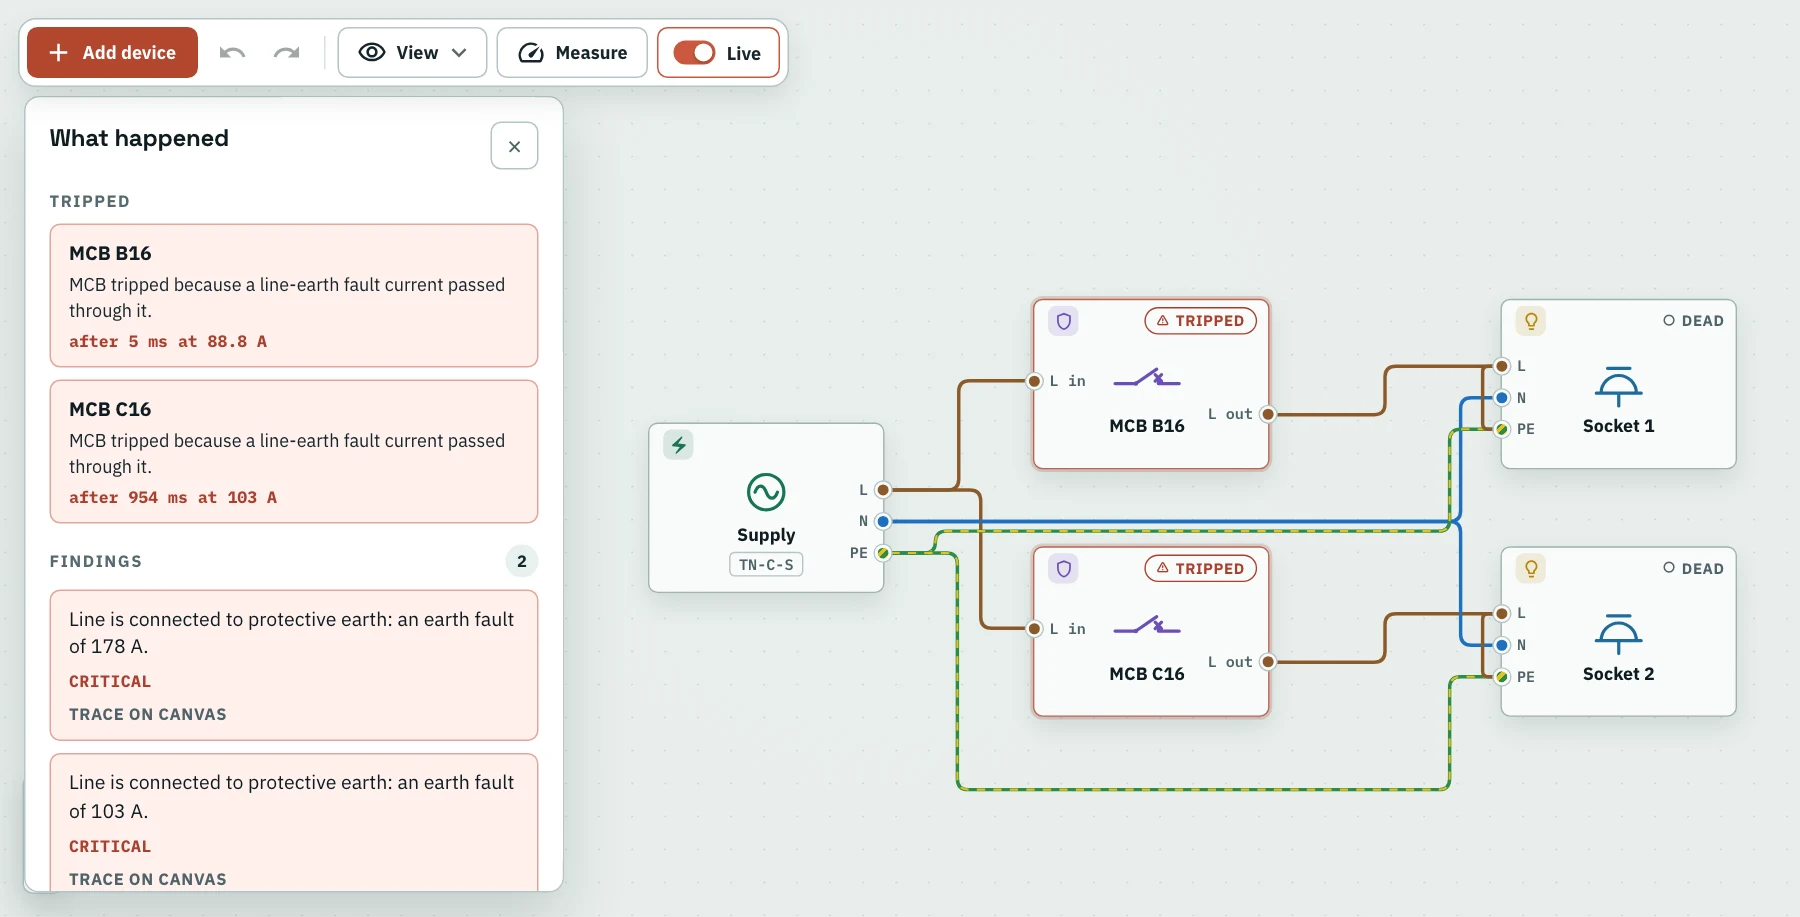The image size is (1800, 917).
Task: Click Socket 1 lightbulb icon
Action: pos(1531,321)
